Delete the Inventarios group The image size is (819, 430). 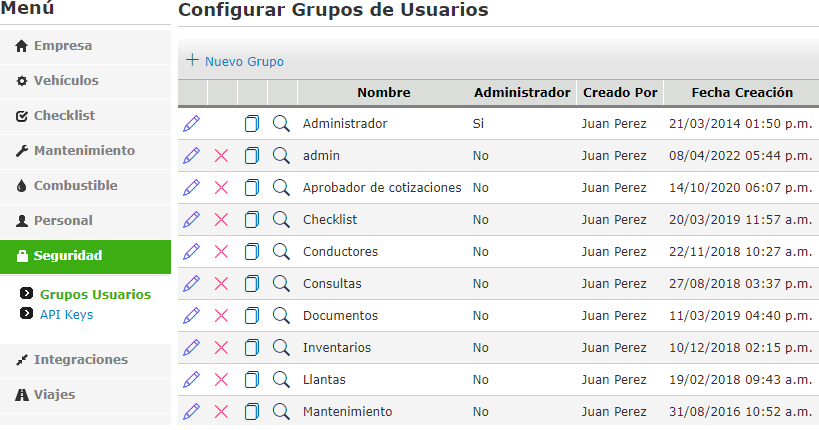click(221, 347)
